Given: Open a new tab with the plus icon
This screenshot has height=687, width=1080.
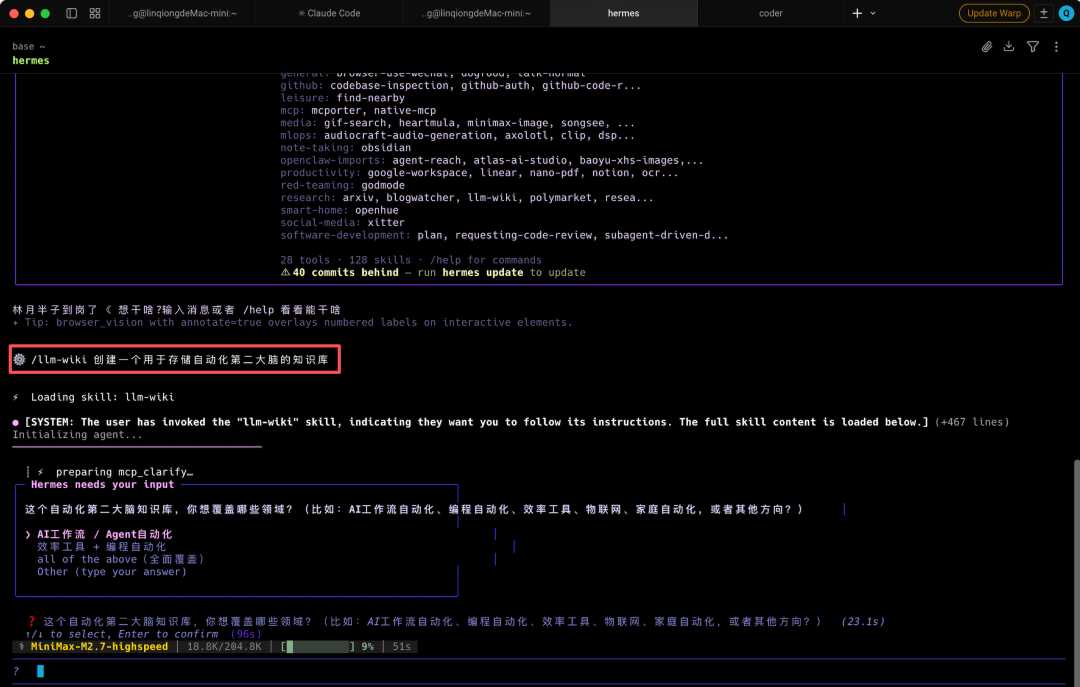Looking at the screenshot, I should (857, 13).
